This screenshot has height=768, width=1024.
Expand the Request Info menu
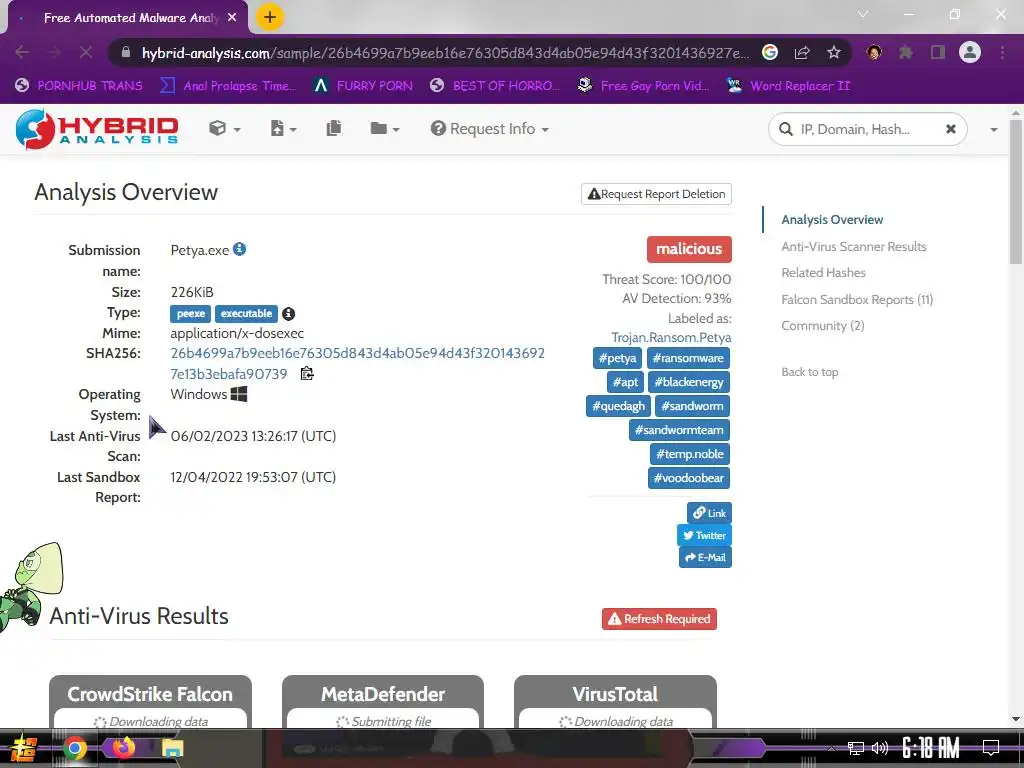click(489, 129)
